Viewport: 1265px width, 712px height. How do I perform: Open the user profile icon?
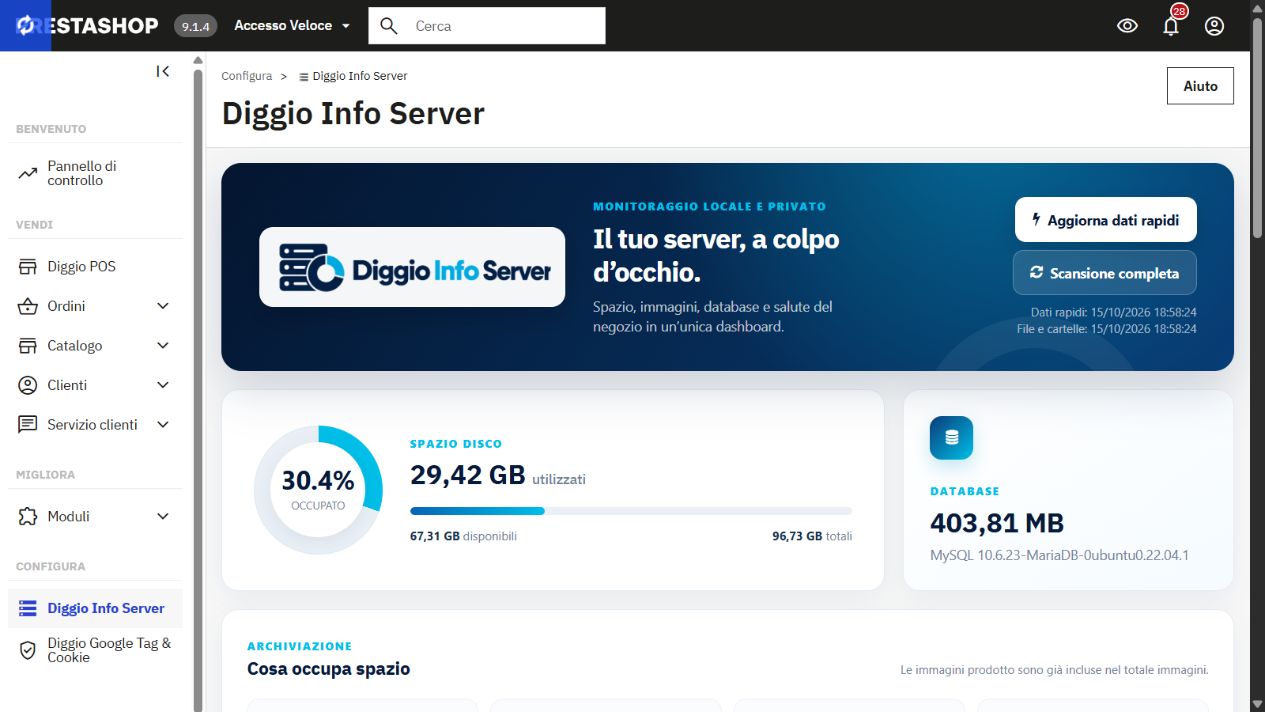(1214, 26)
